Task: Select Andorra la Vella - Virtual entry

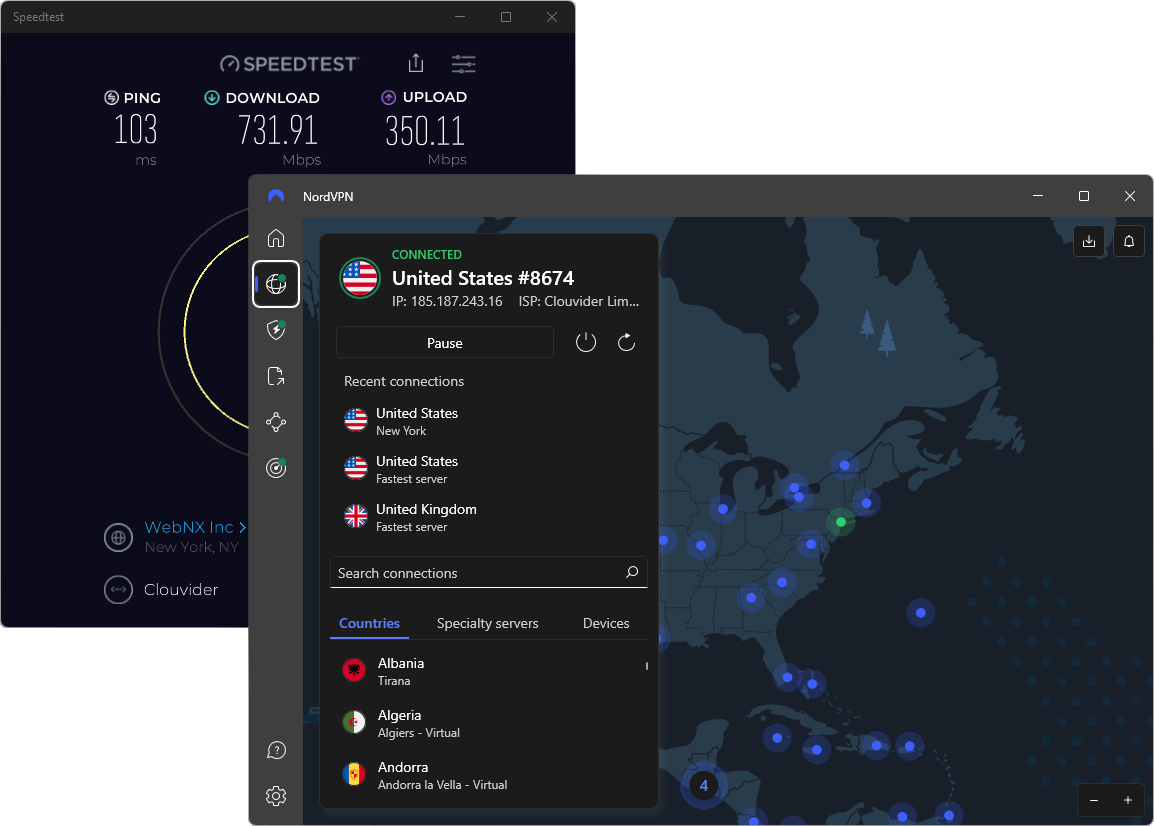Action: (x=489, y=775)
